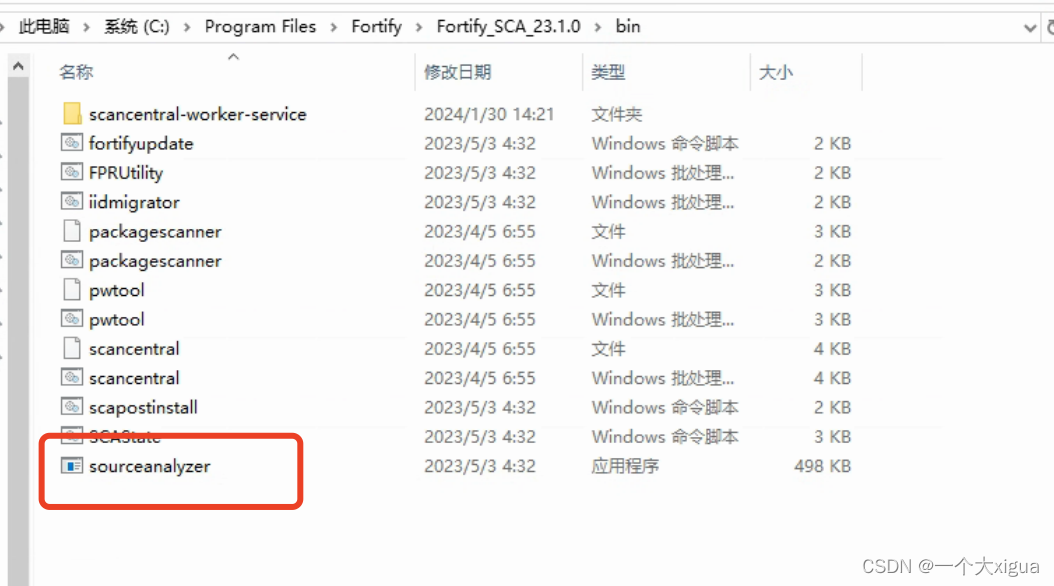Select the SCAState command script icon
Screen dimensions: 1054x586
click(x=70, y=436)
